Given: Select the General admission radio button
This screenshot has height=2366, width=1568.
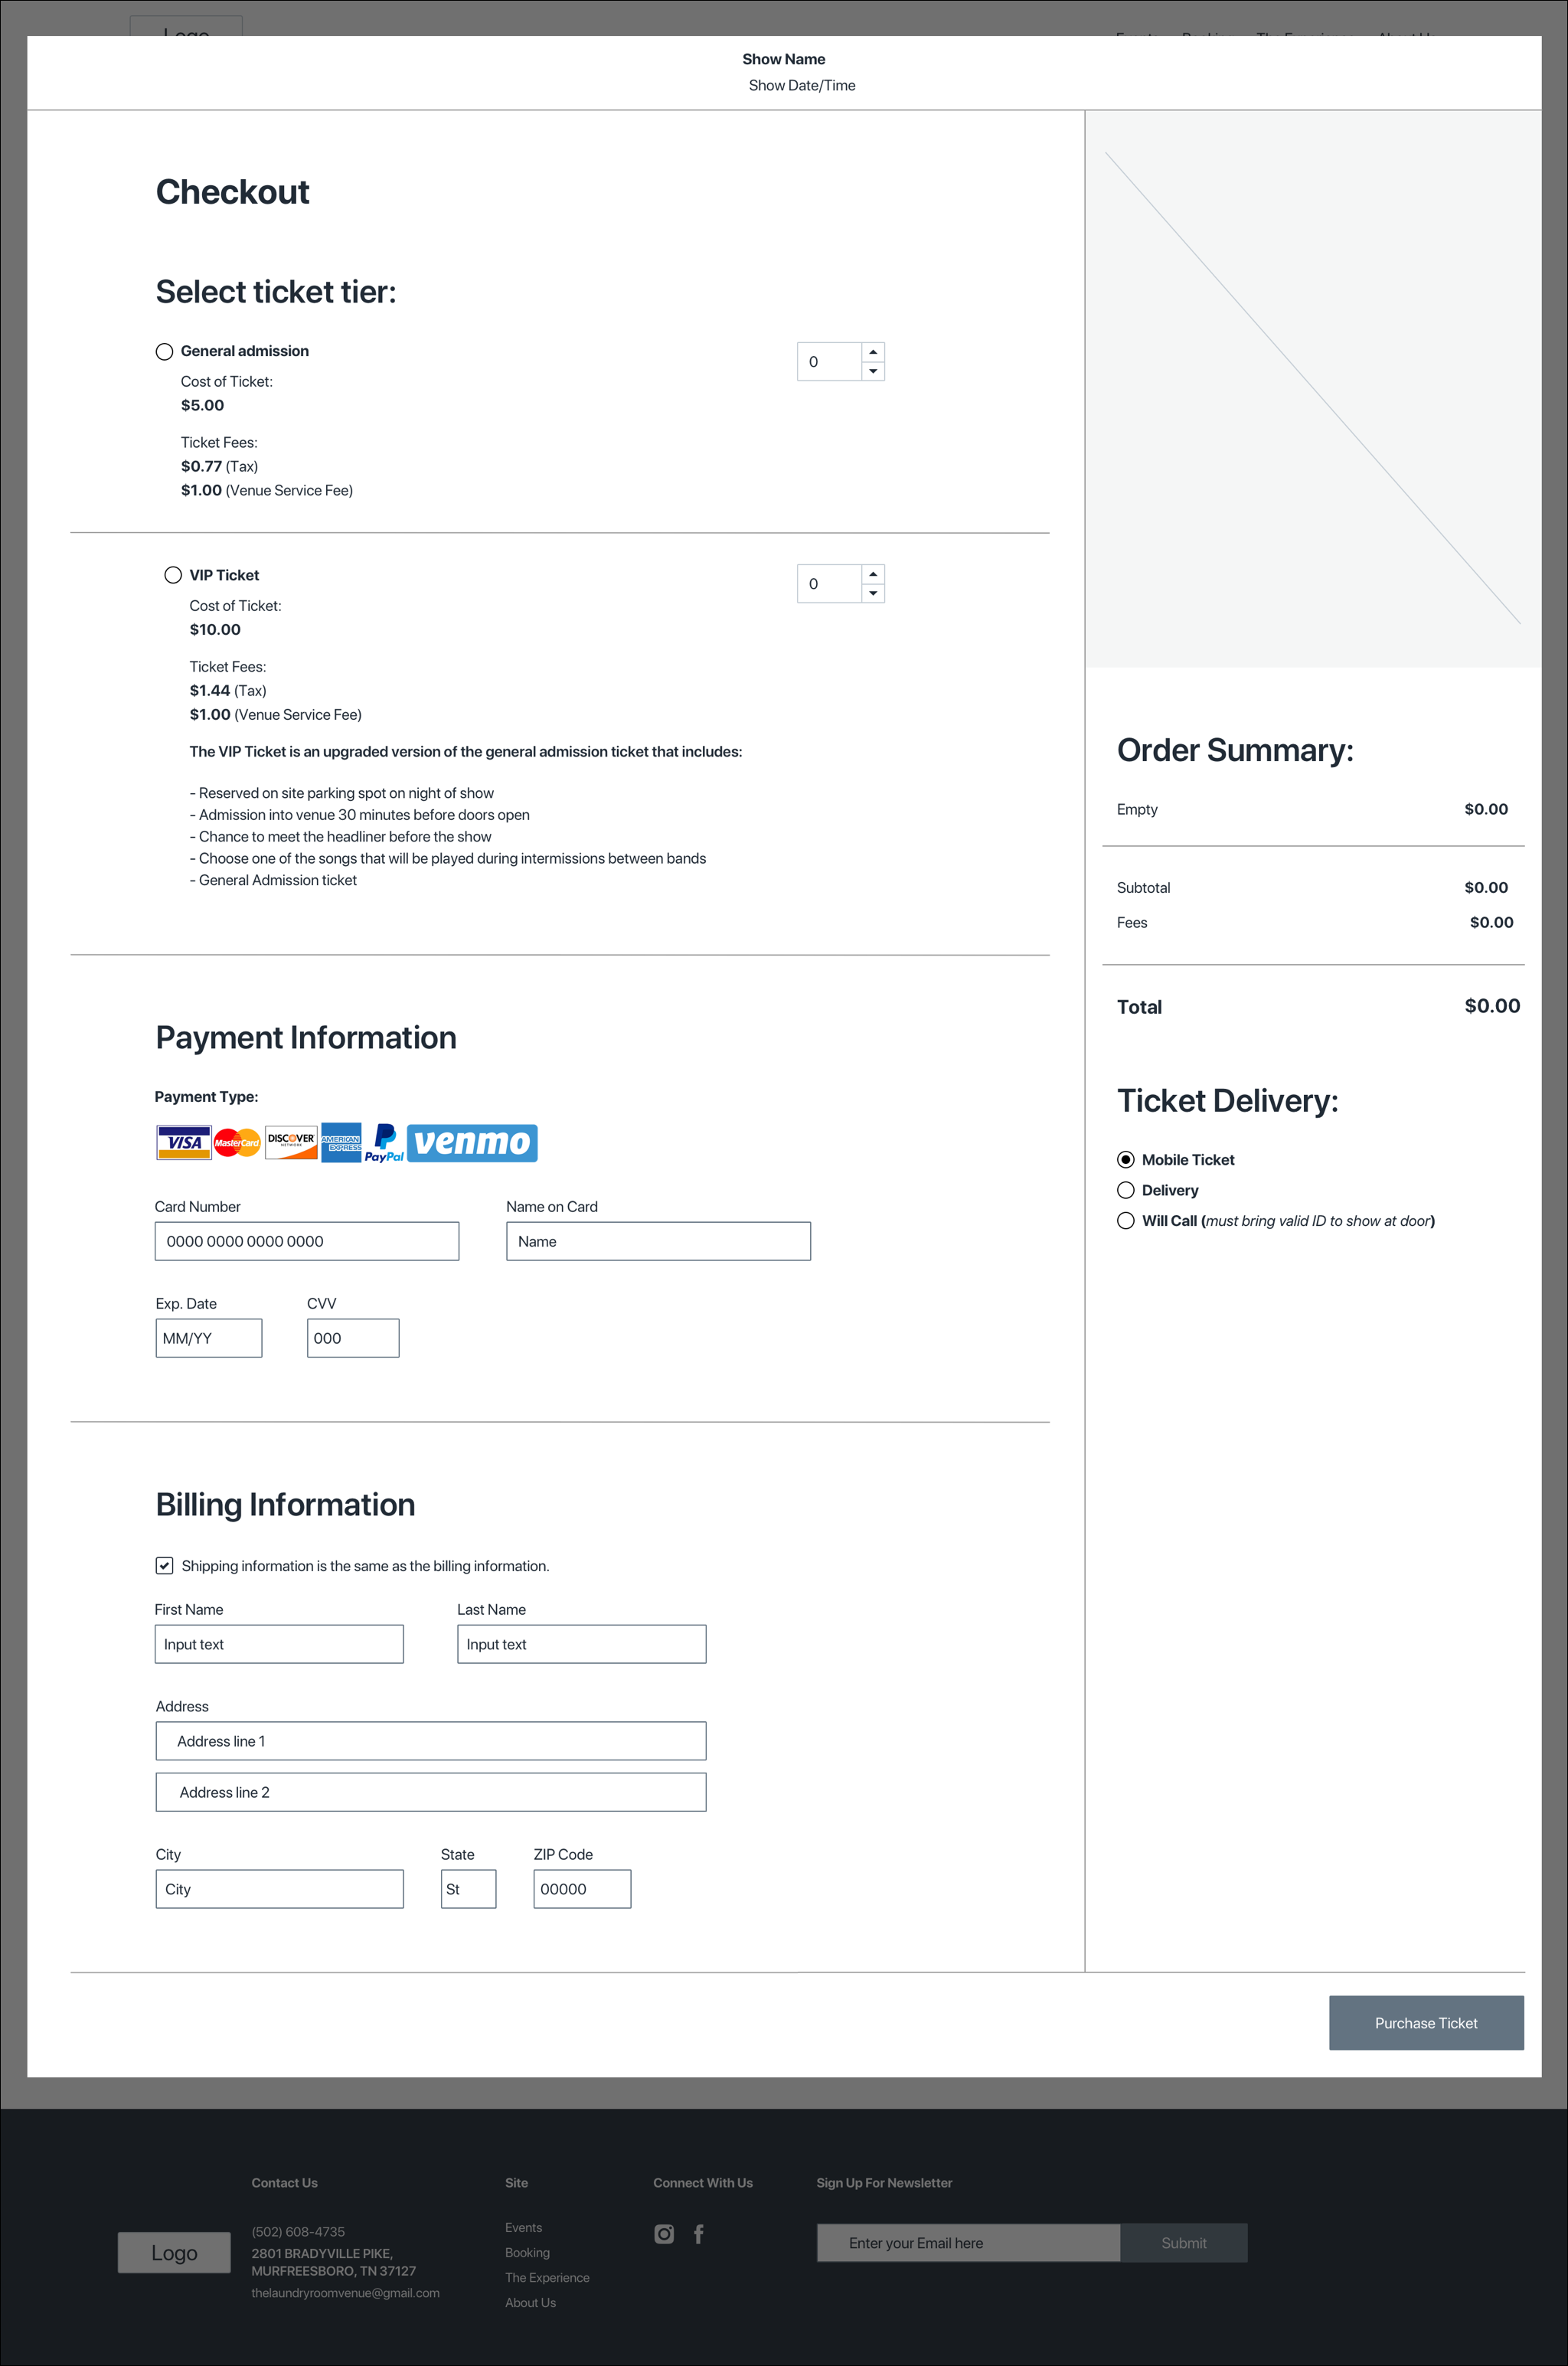Looking at the screenshot, I should tap(165, 351).
